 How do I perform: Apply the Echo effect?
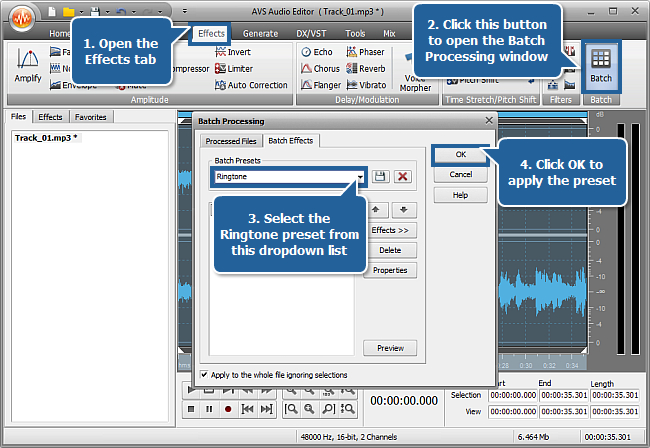pos(317,52)
